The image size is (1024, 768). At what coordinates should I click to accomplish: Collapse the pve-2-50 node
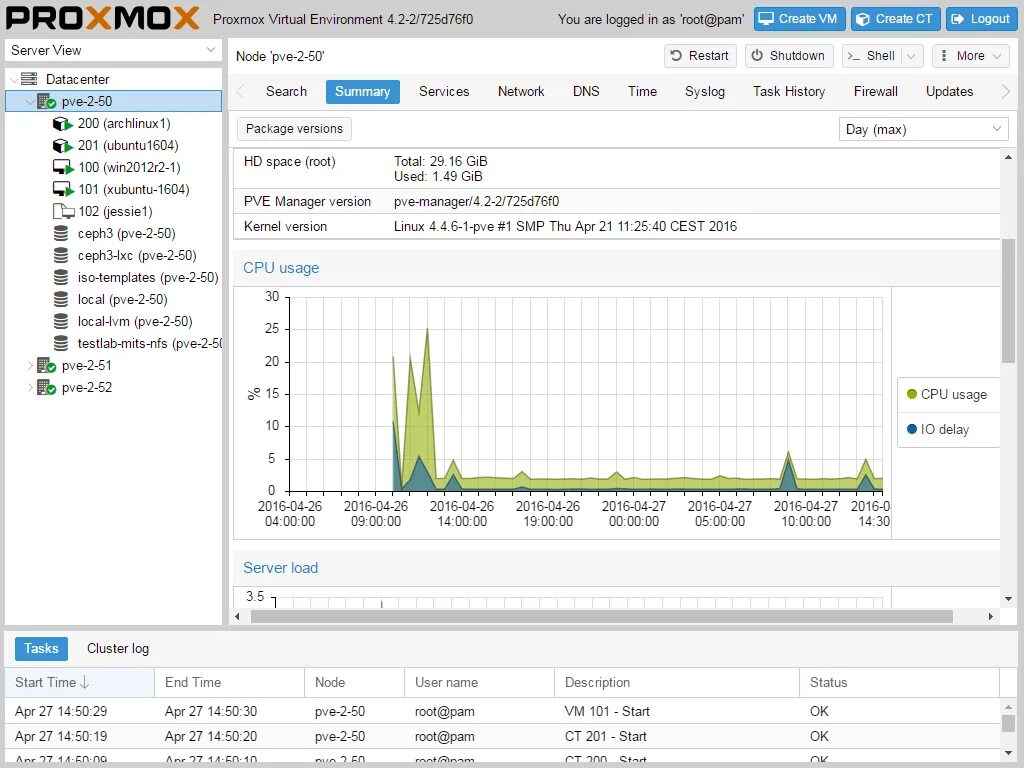[30, 102]
